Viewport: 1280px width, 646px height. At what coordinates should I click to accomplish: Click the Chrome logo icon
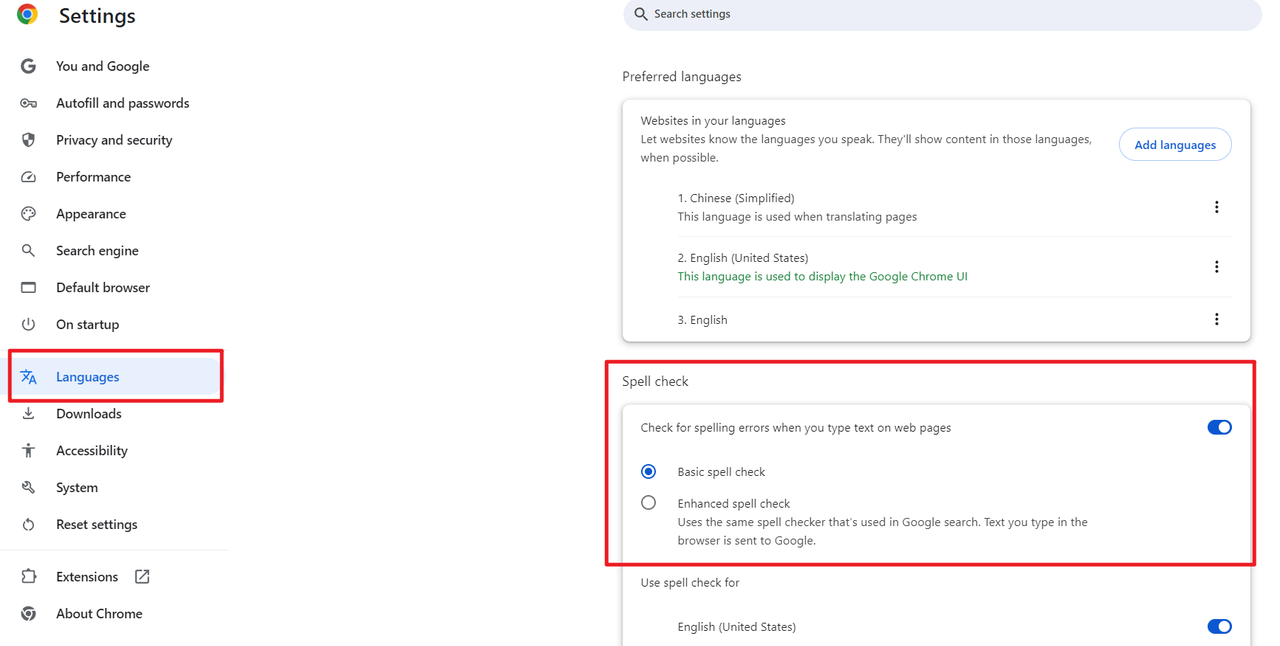point(27,14)
